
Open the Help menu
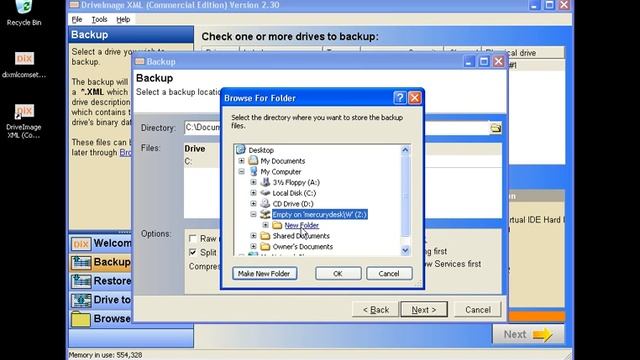[123, 19]
